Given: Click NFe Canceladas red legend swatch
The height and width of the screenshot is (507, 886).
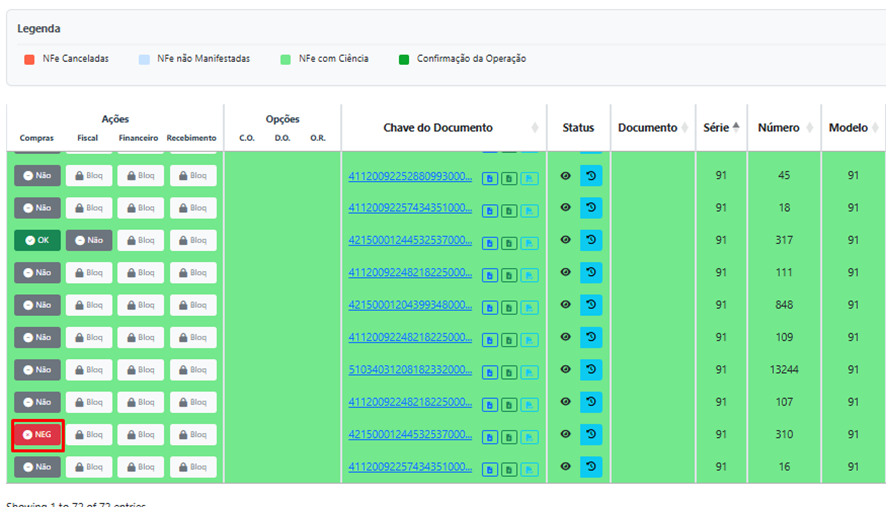Looking at the screenshot, I should coord(29,59).
